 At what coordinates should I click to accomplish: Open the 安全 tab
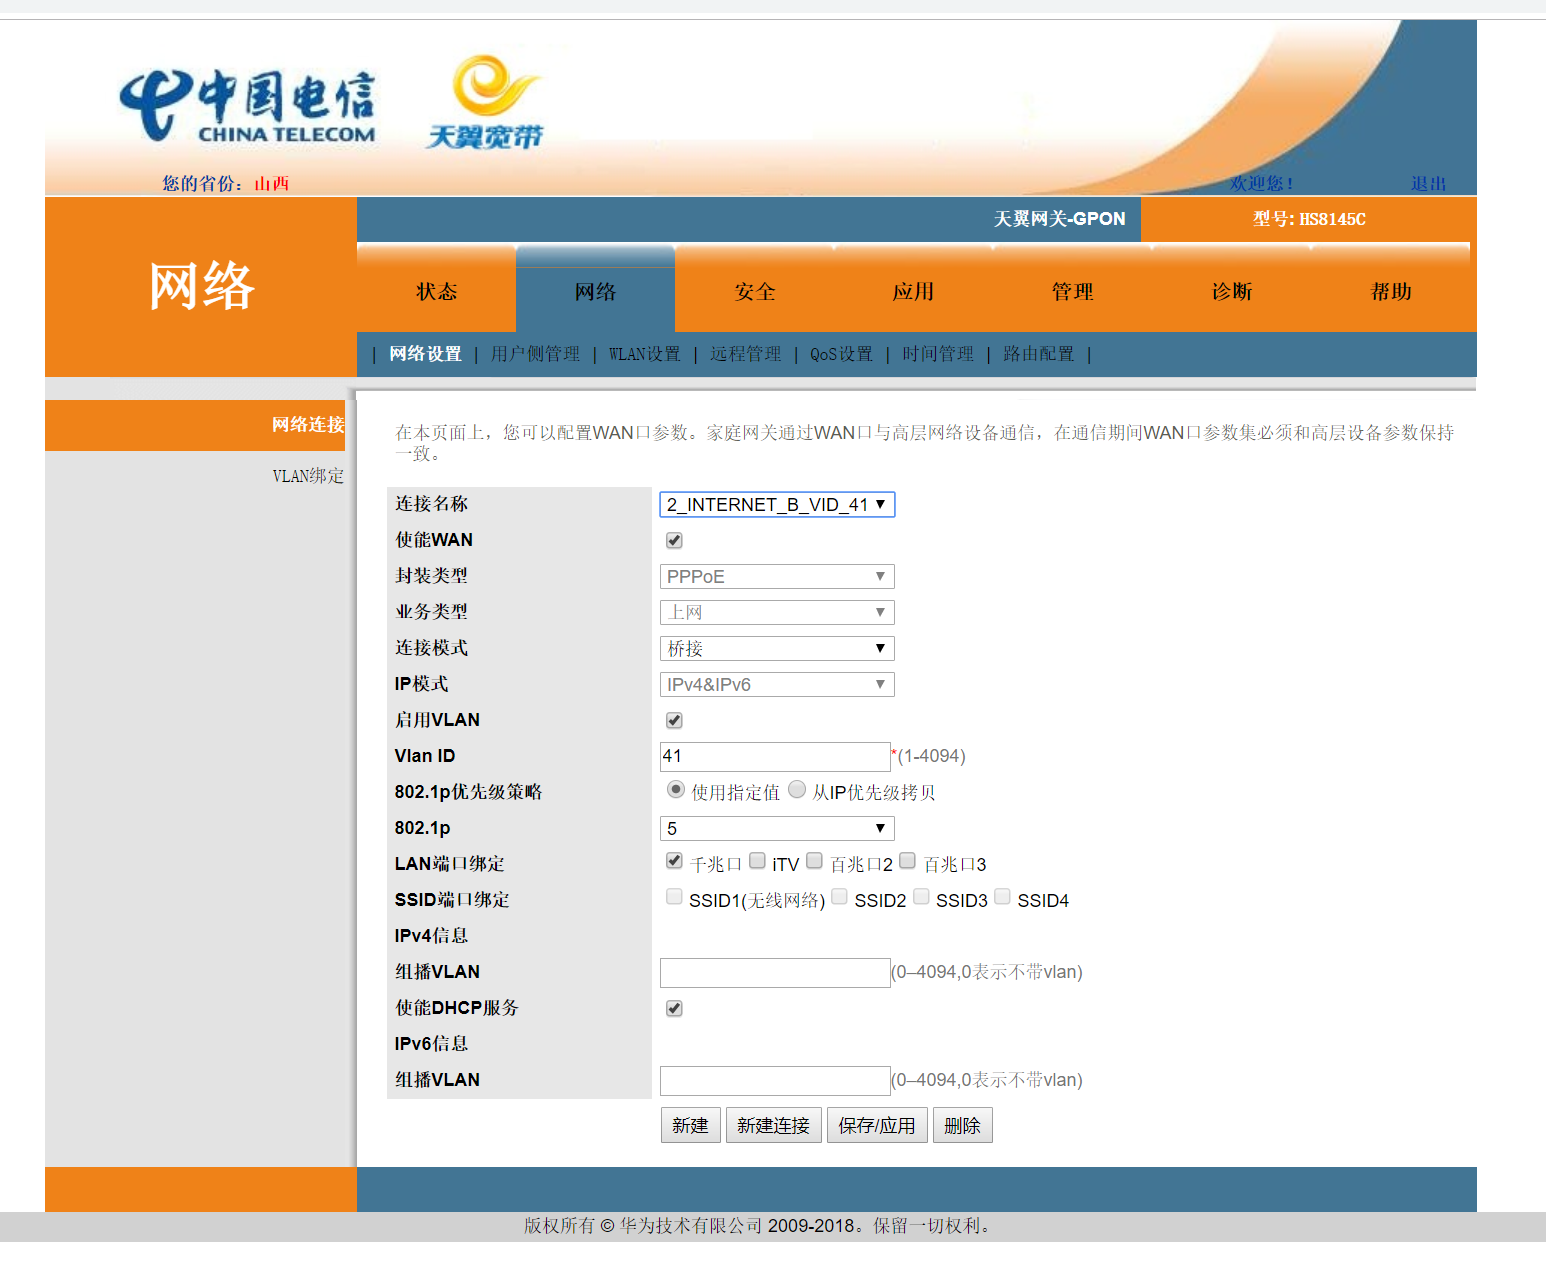754,291
